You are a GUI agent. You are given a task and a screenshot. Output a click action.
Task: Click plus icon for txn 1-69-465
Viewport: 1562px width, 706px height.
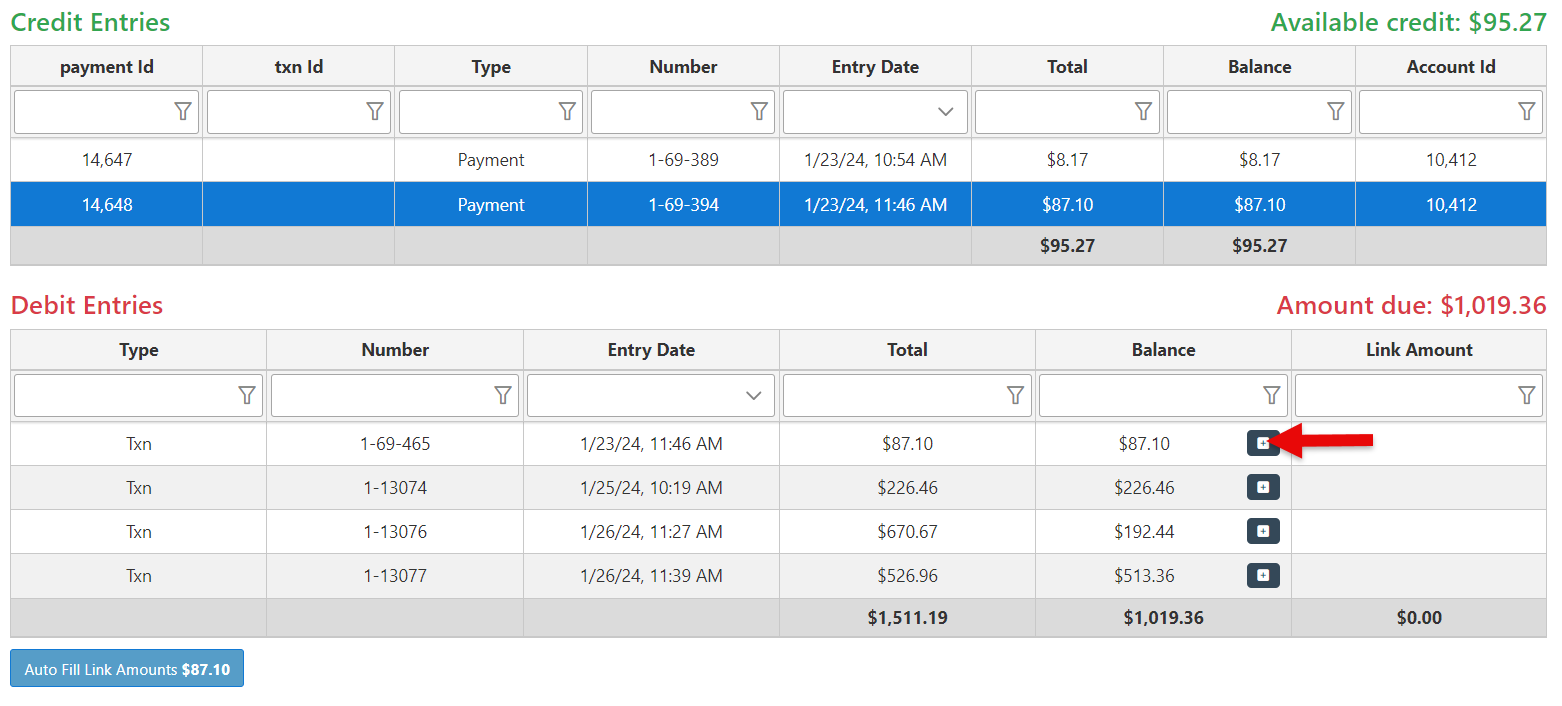click(1263, 443)
